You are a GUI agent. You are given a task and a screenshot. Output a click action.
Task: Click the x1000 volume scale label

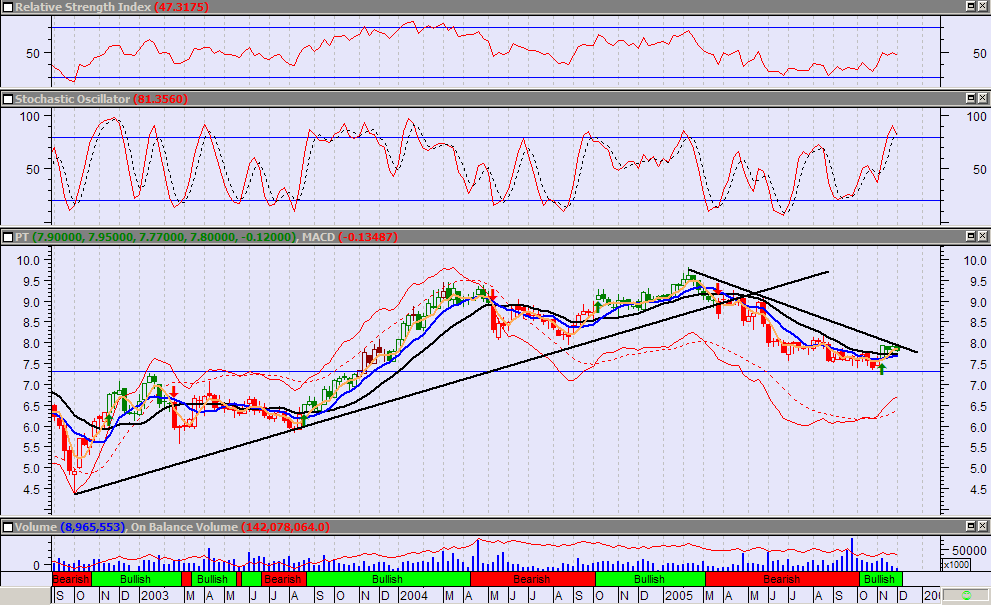(956, 564)
